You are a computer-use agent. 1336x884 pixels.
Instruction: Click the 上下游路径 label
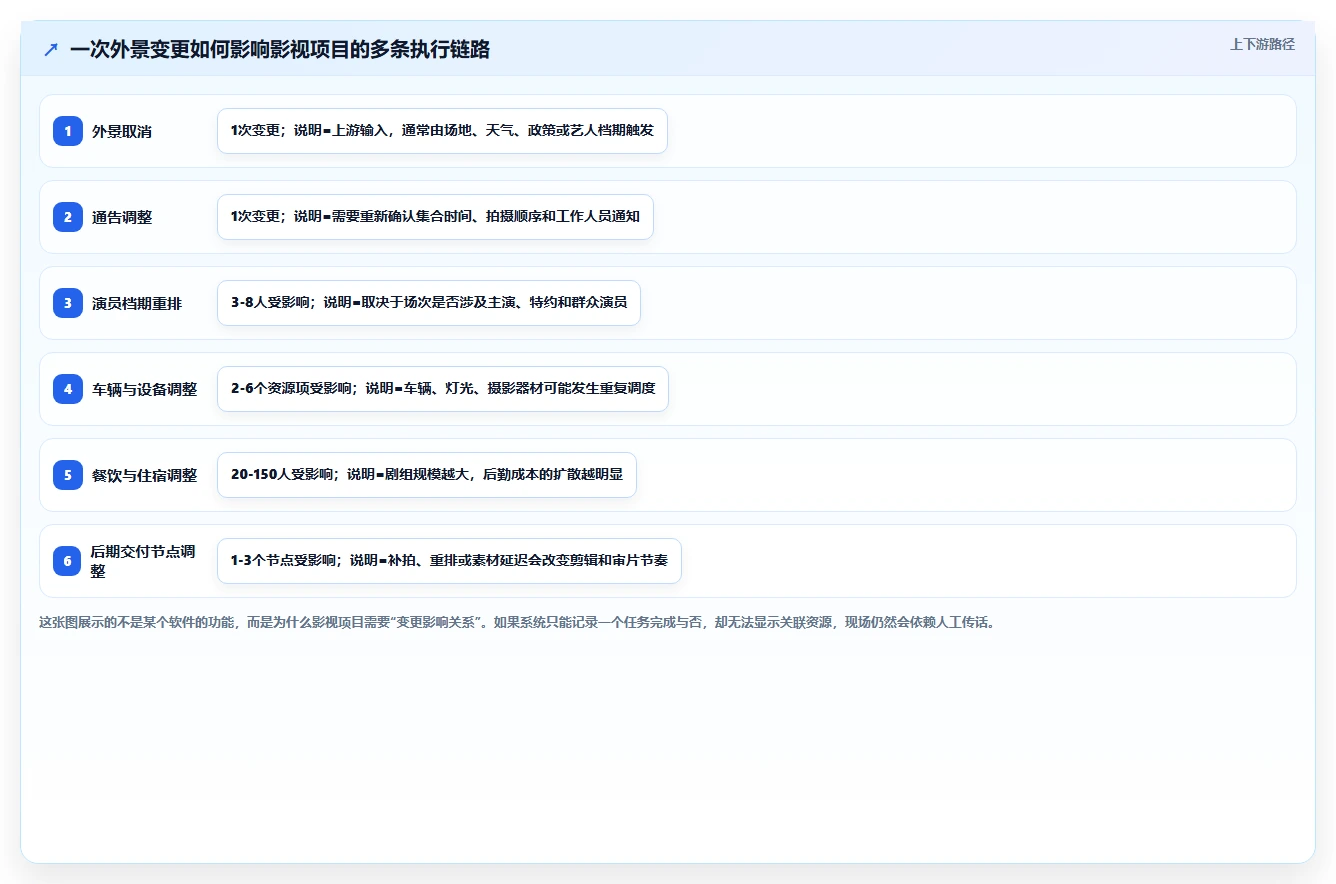1262,44
